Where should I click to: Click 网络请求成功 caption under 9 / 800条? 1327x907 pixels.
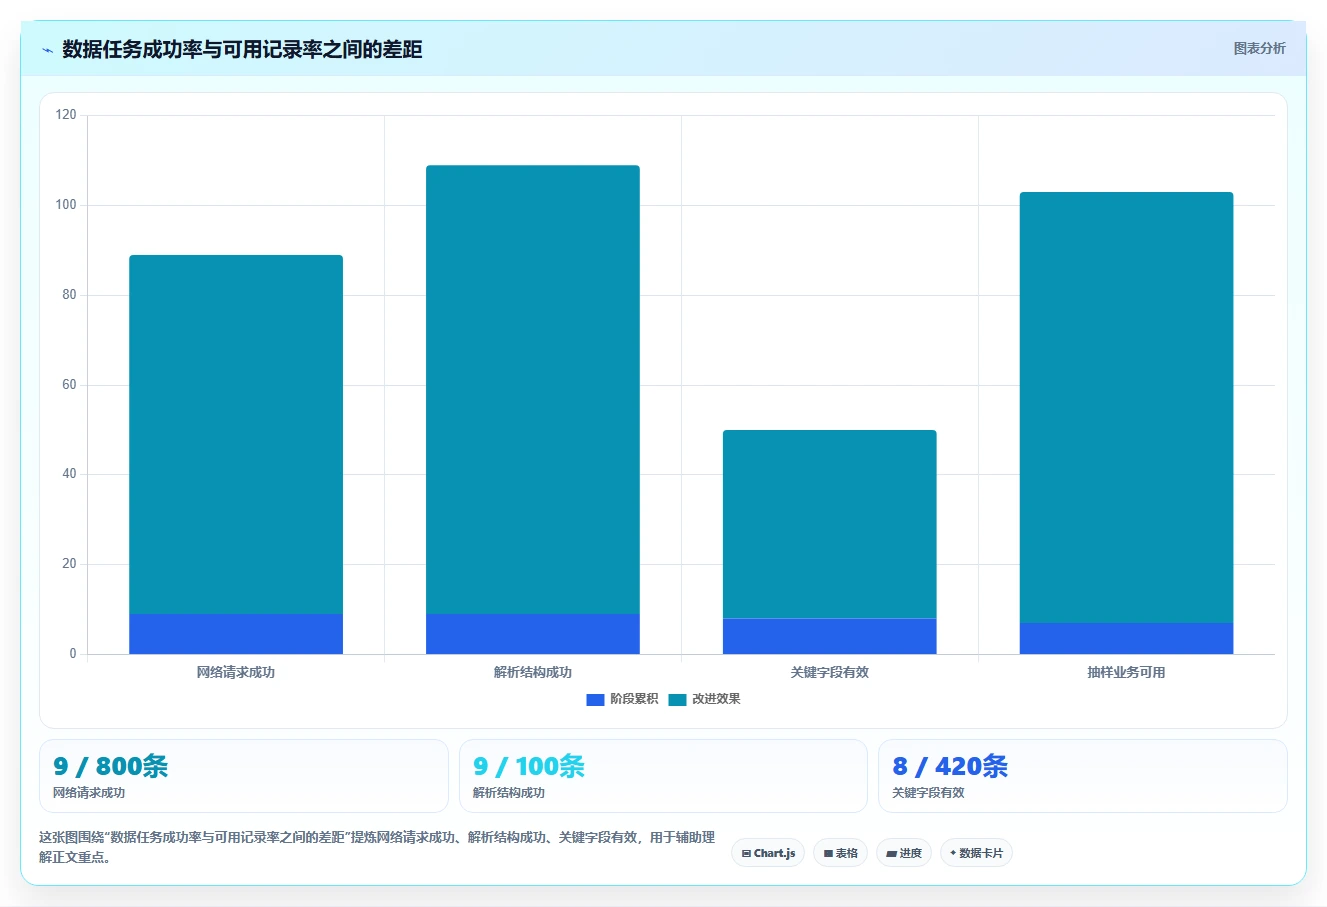point(89,793)
